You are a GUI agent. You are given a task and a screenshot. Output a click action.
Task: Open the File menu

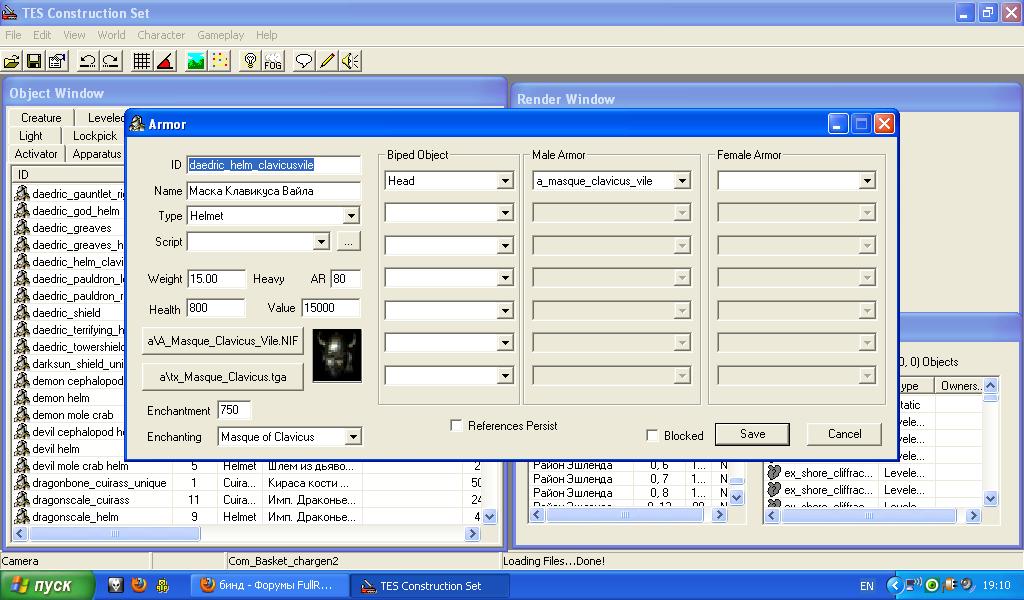tap(13, 35)
